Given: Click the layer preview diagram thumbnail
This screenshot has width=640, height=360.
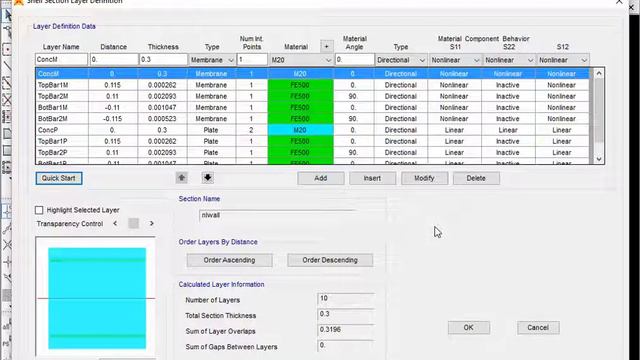Looking at the screenshot, I should tap(97, 298).
